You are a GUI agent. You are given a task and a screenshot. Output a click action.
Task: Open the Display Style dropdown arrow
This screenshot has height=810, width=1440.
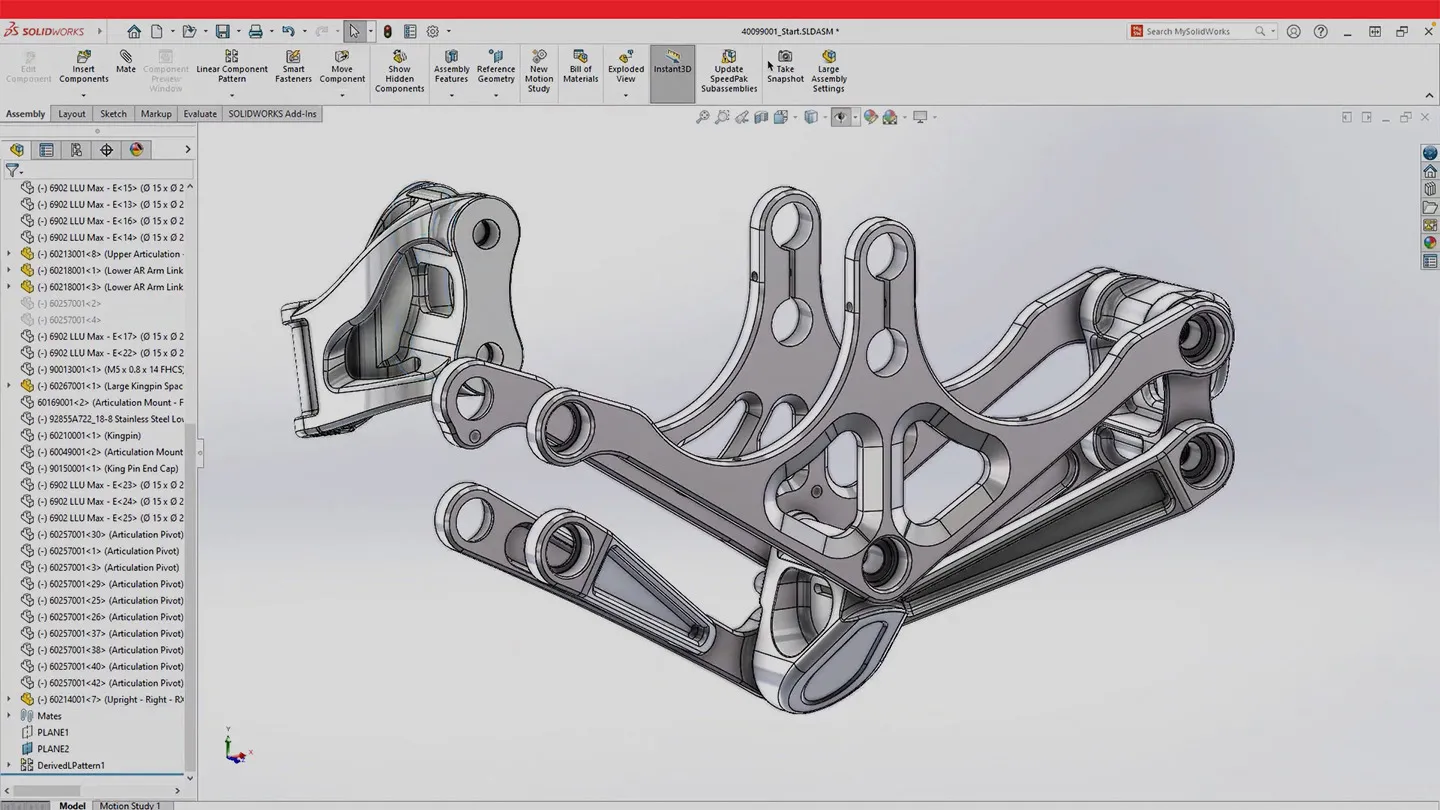click(x=824, y=117)
